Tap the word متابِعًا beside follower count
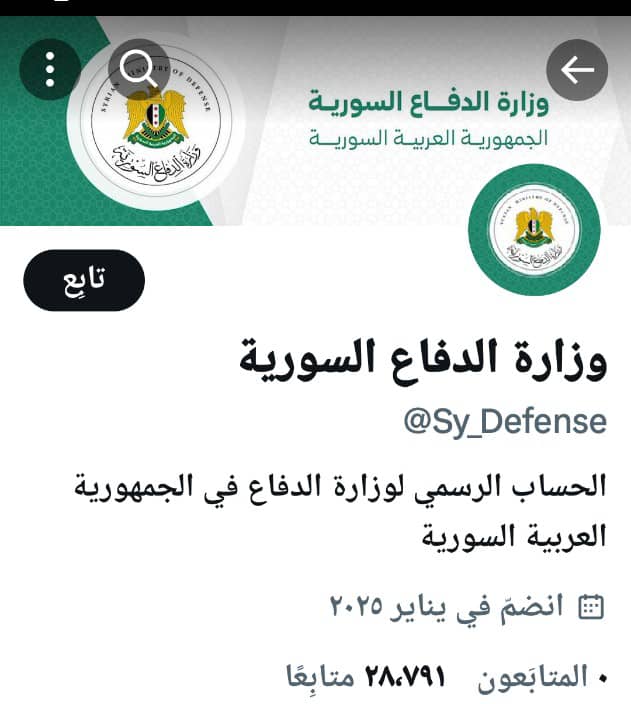This screenshot has height=704, width=631. pos(320,677)
